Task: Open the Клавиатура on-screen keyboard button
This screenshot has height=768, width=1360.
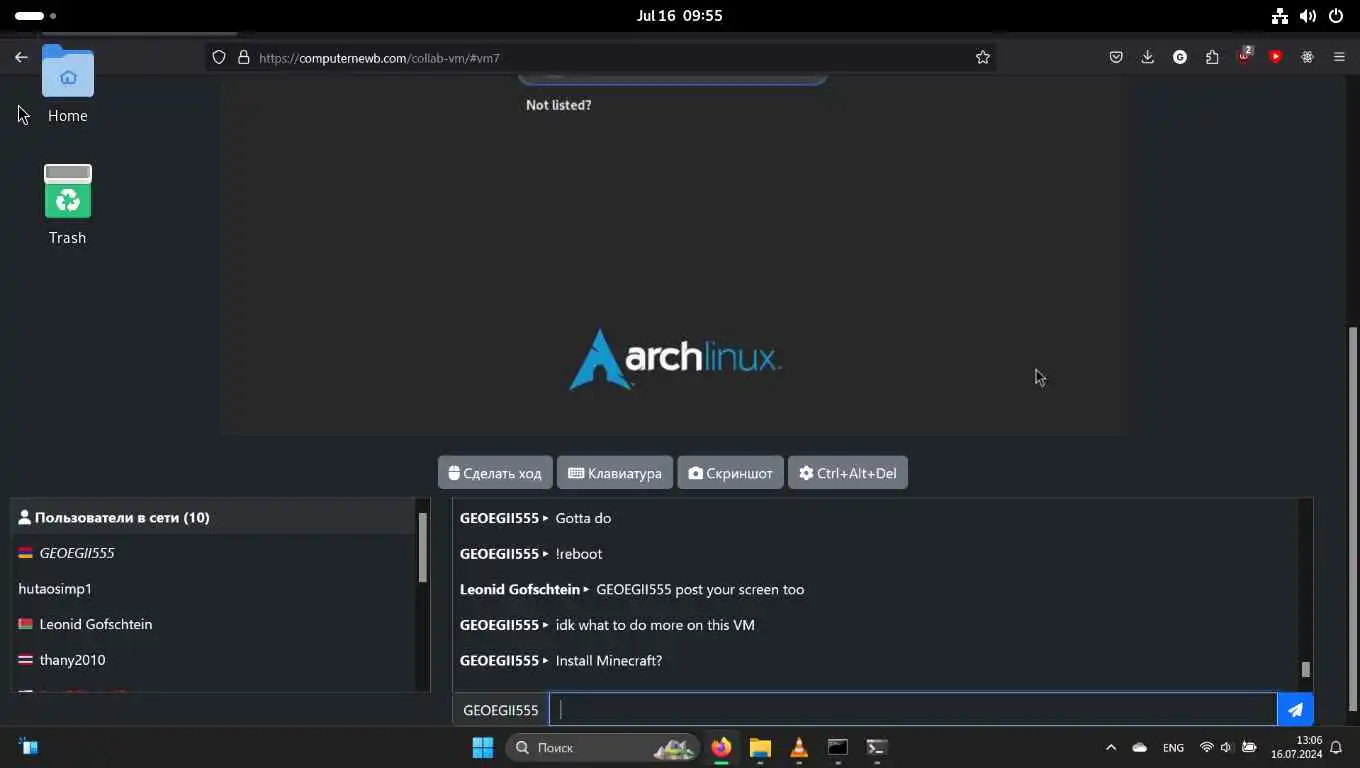Action: click(x=615, y=473)
